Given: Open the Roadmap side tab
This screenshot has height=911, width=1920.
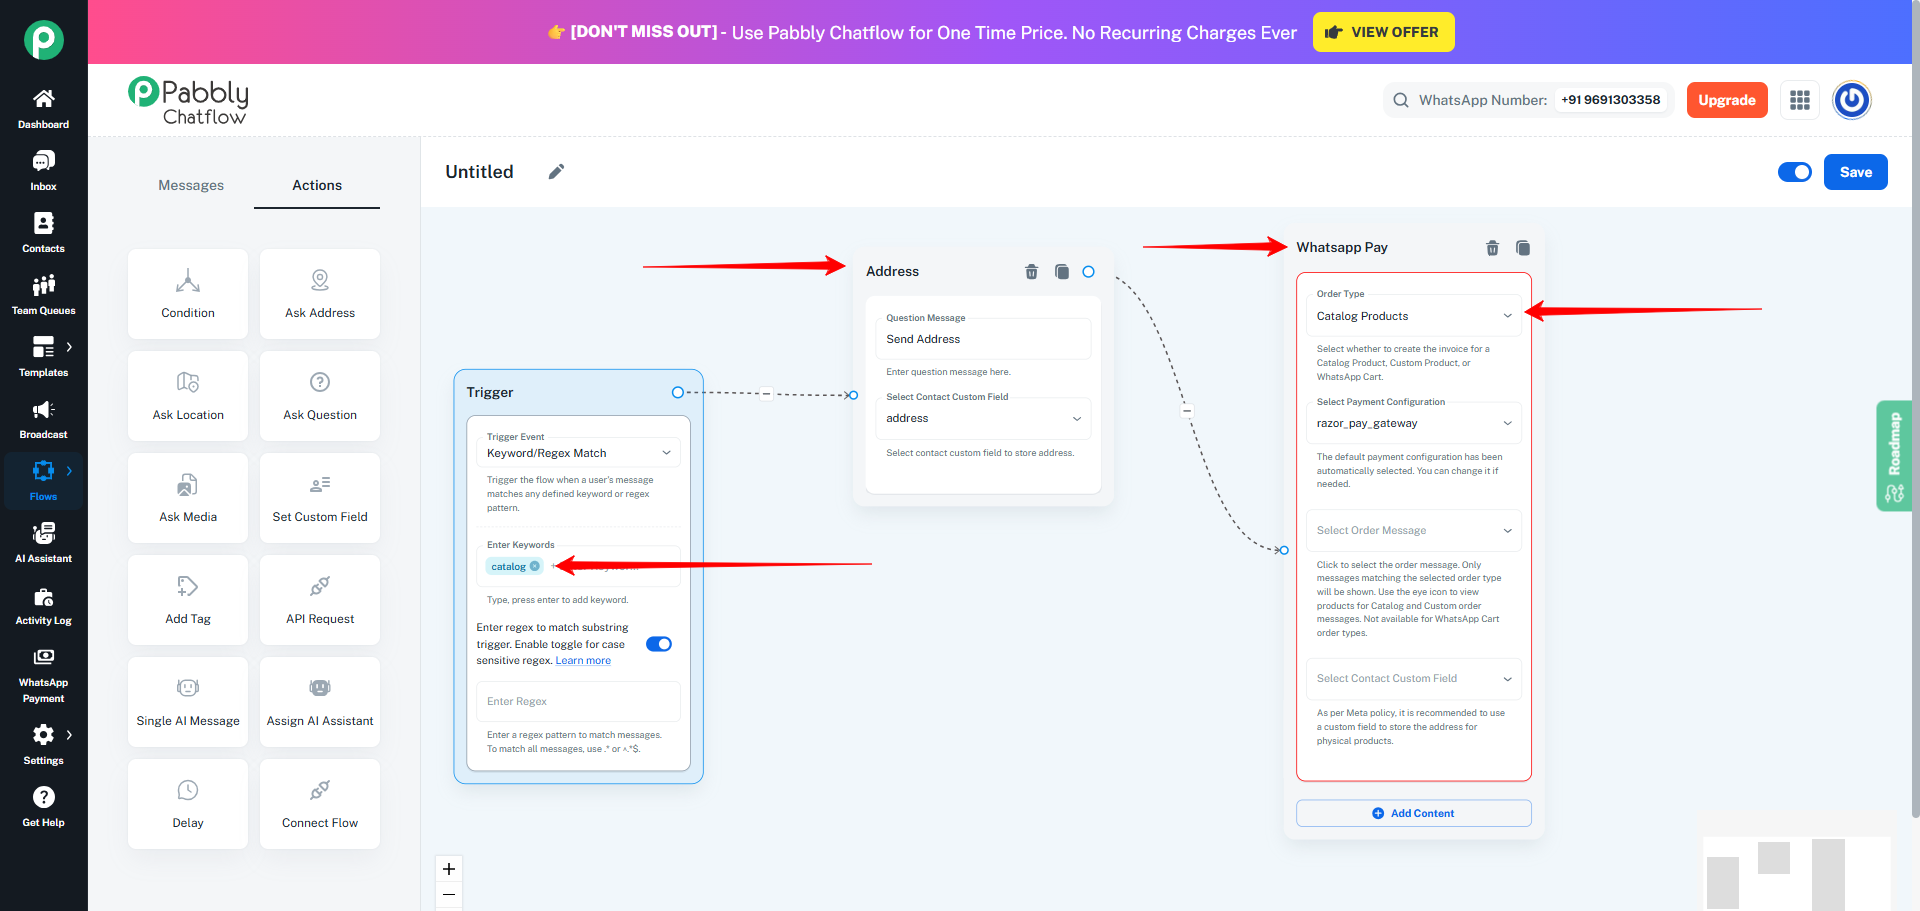Looking at the screenshot, I should [1894, 456].
